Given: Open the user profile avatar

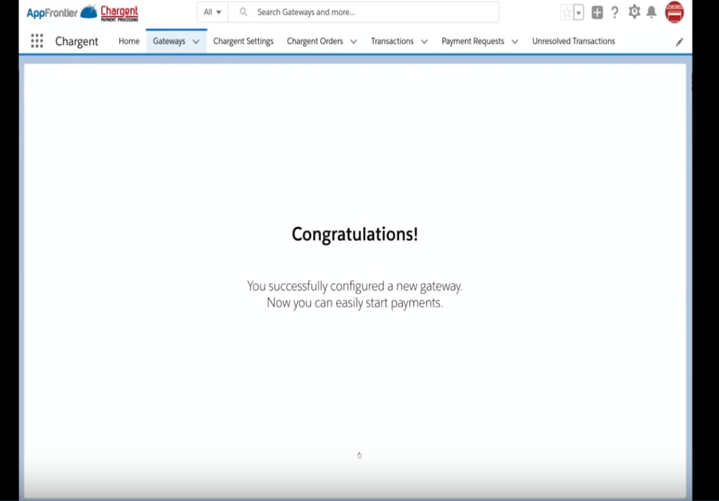Looking at the screenshot, I should (x=675, y=12).
